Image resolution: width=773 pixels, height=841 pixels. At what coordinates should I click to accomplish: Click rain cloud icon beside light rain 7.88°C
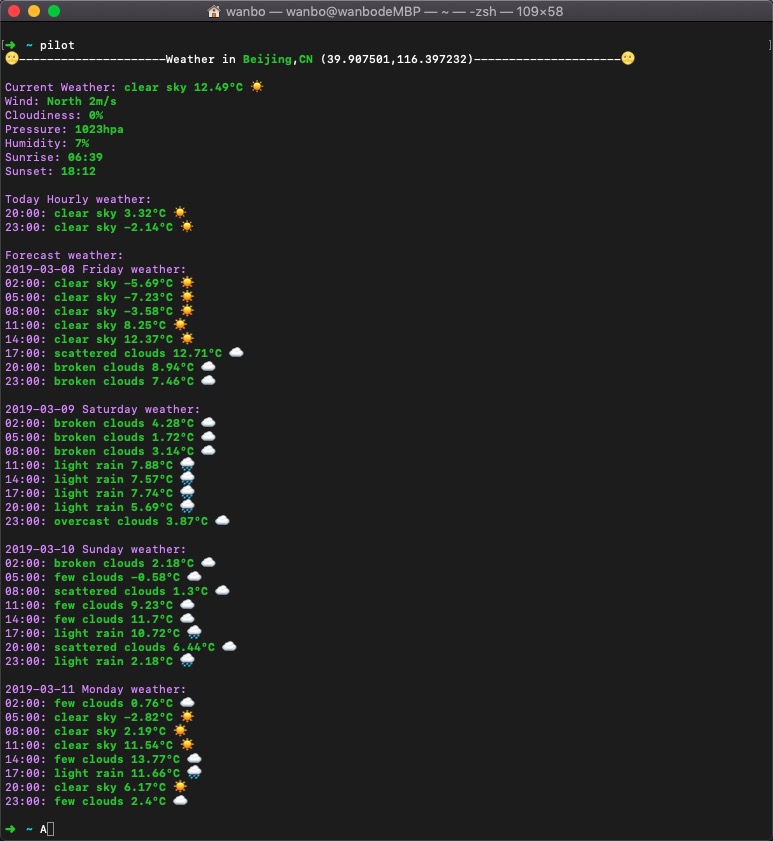point(187,464)
